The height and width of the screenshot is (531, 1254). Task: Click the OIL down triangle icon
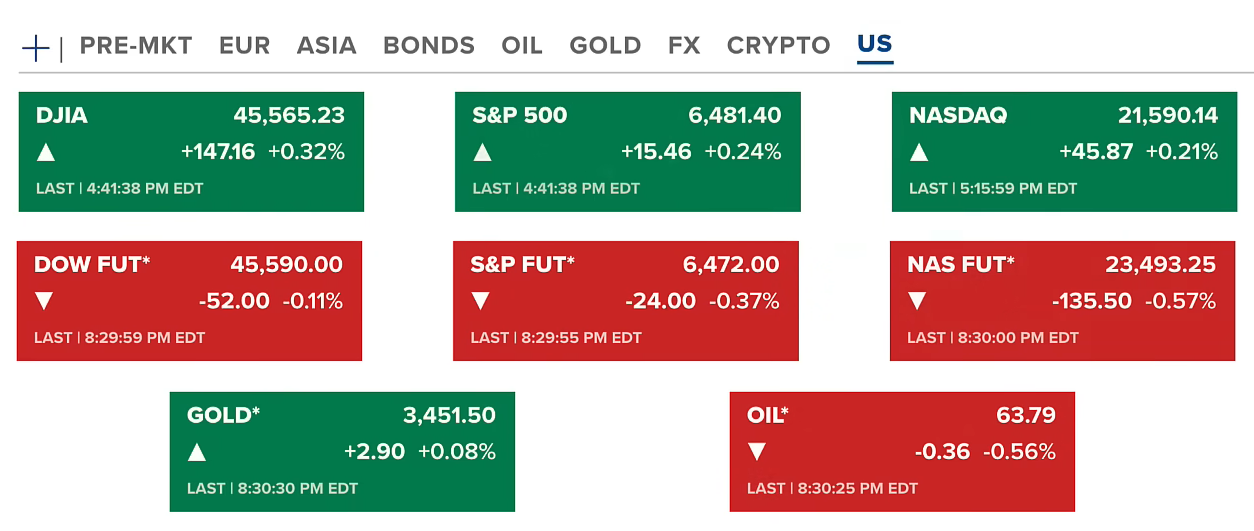click(x=757, y=452)
